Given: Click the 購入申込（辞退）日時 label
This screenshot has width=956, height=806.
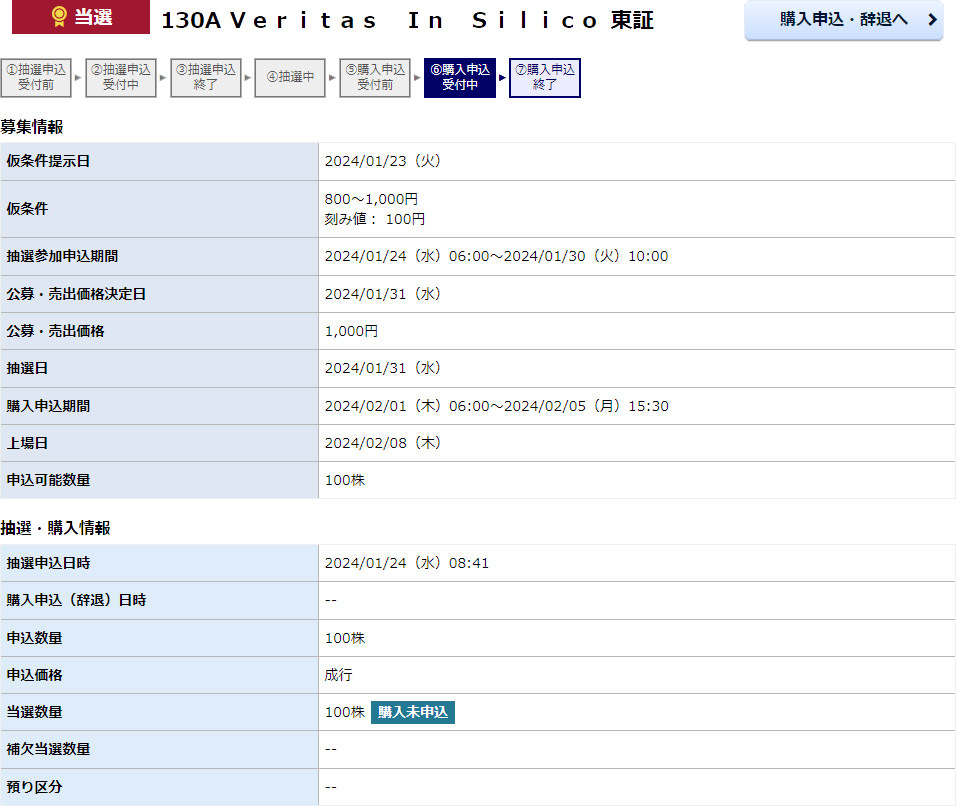Looking at the screenshot, I should [76, 601].
